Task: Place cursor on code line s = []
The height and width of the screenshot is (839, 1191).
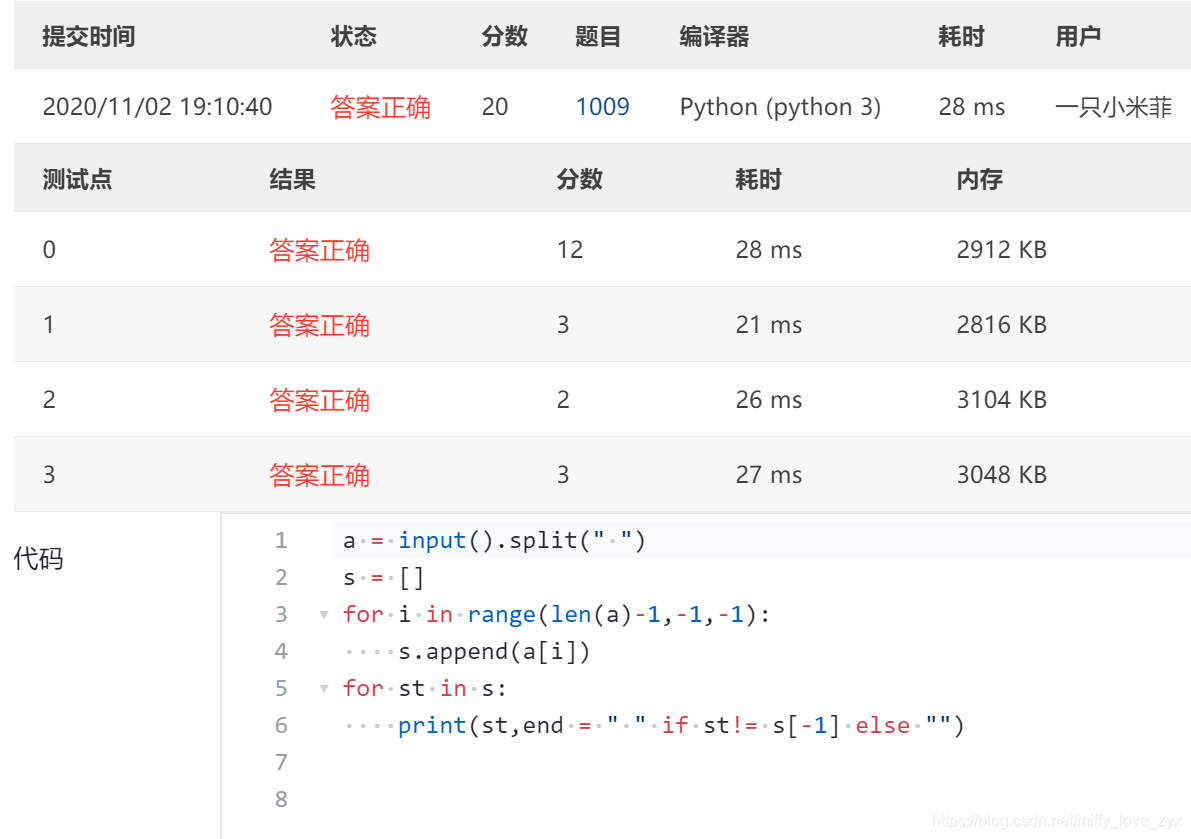Action: tap(383, 578)
